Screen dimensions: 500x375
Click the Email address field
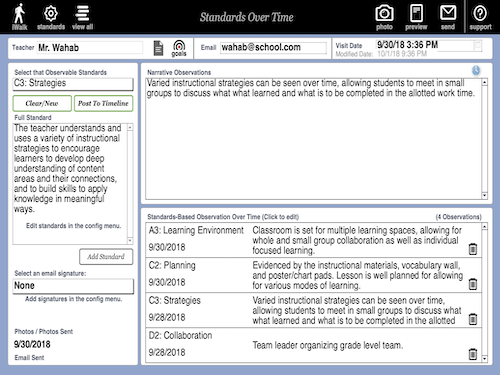click(273, 47)
